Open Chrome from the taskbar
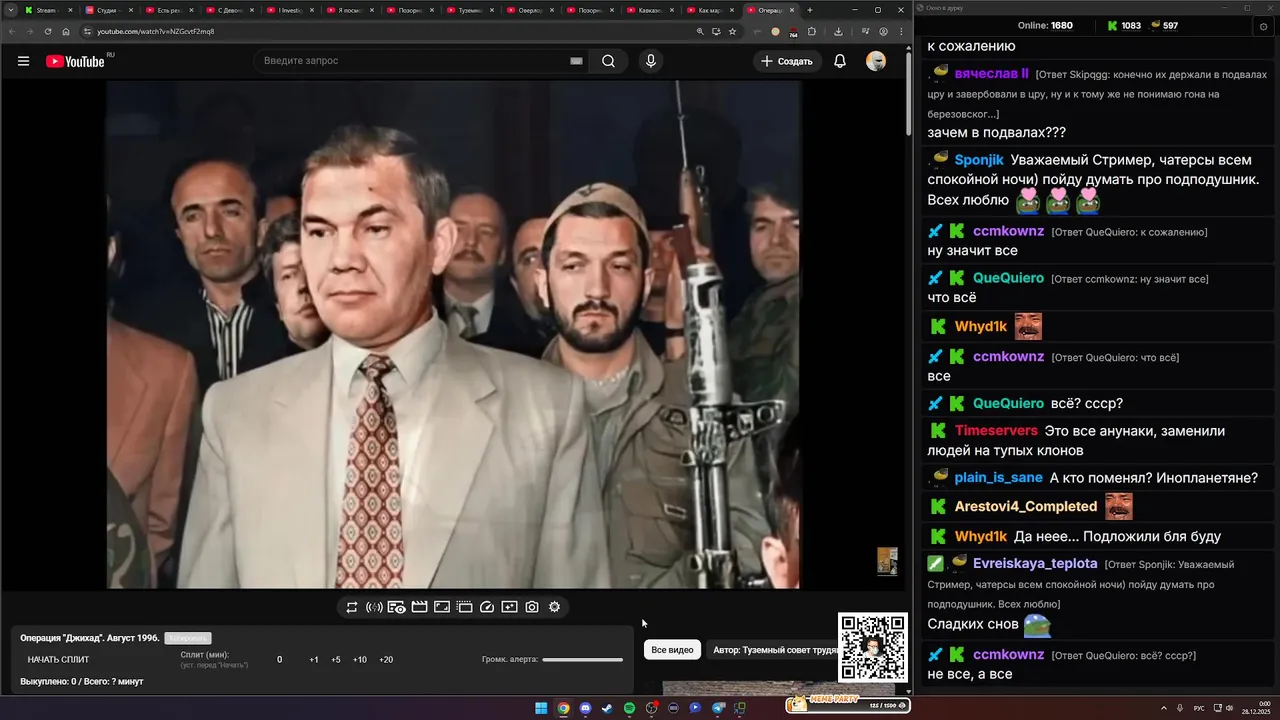The image size is (1280, 720). [x=563, y=708]
